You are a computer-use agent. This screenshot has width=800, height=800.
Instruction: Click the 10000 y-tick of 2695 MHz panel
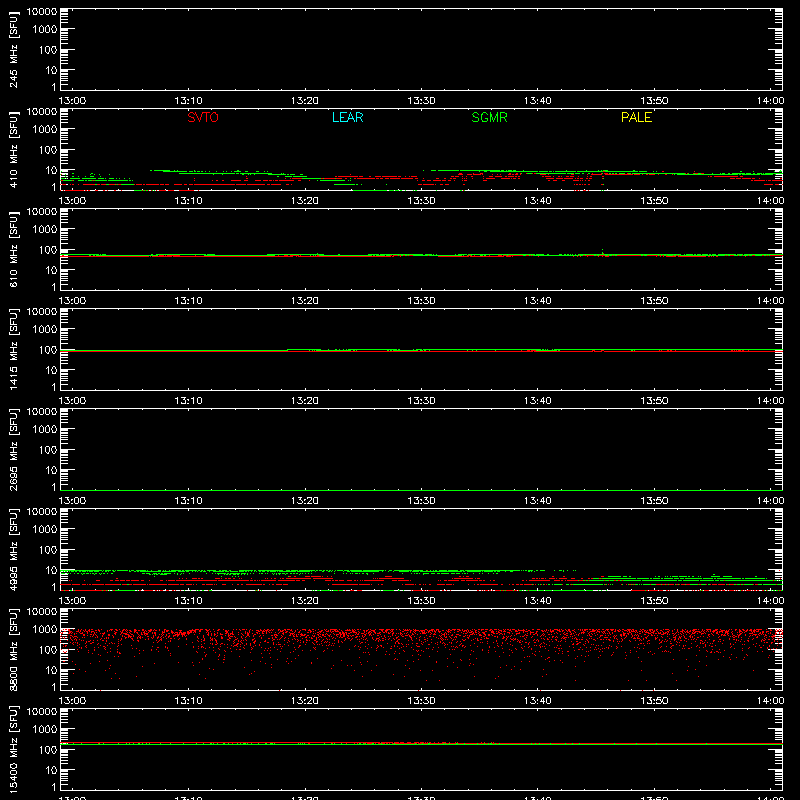(41, 412)
